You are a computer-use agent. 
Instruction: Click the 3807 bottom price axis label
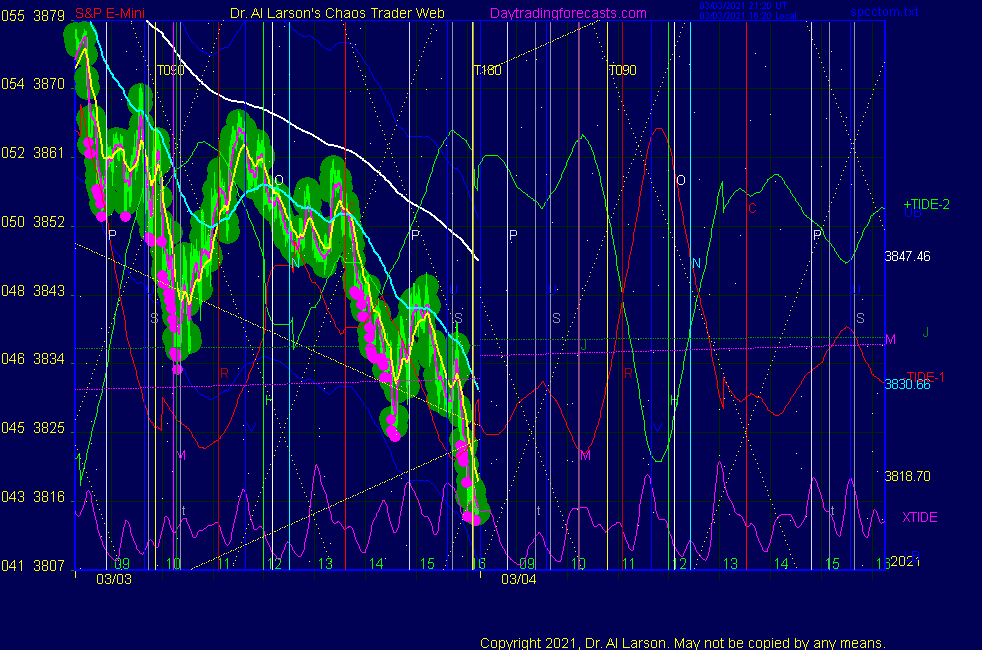coord(48,565)
